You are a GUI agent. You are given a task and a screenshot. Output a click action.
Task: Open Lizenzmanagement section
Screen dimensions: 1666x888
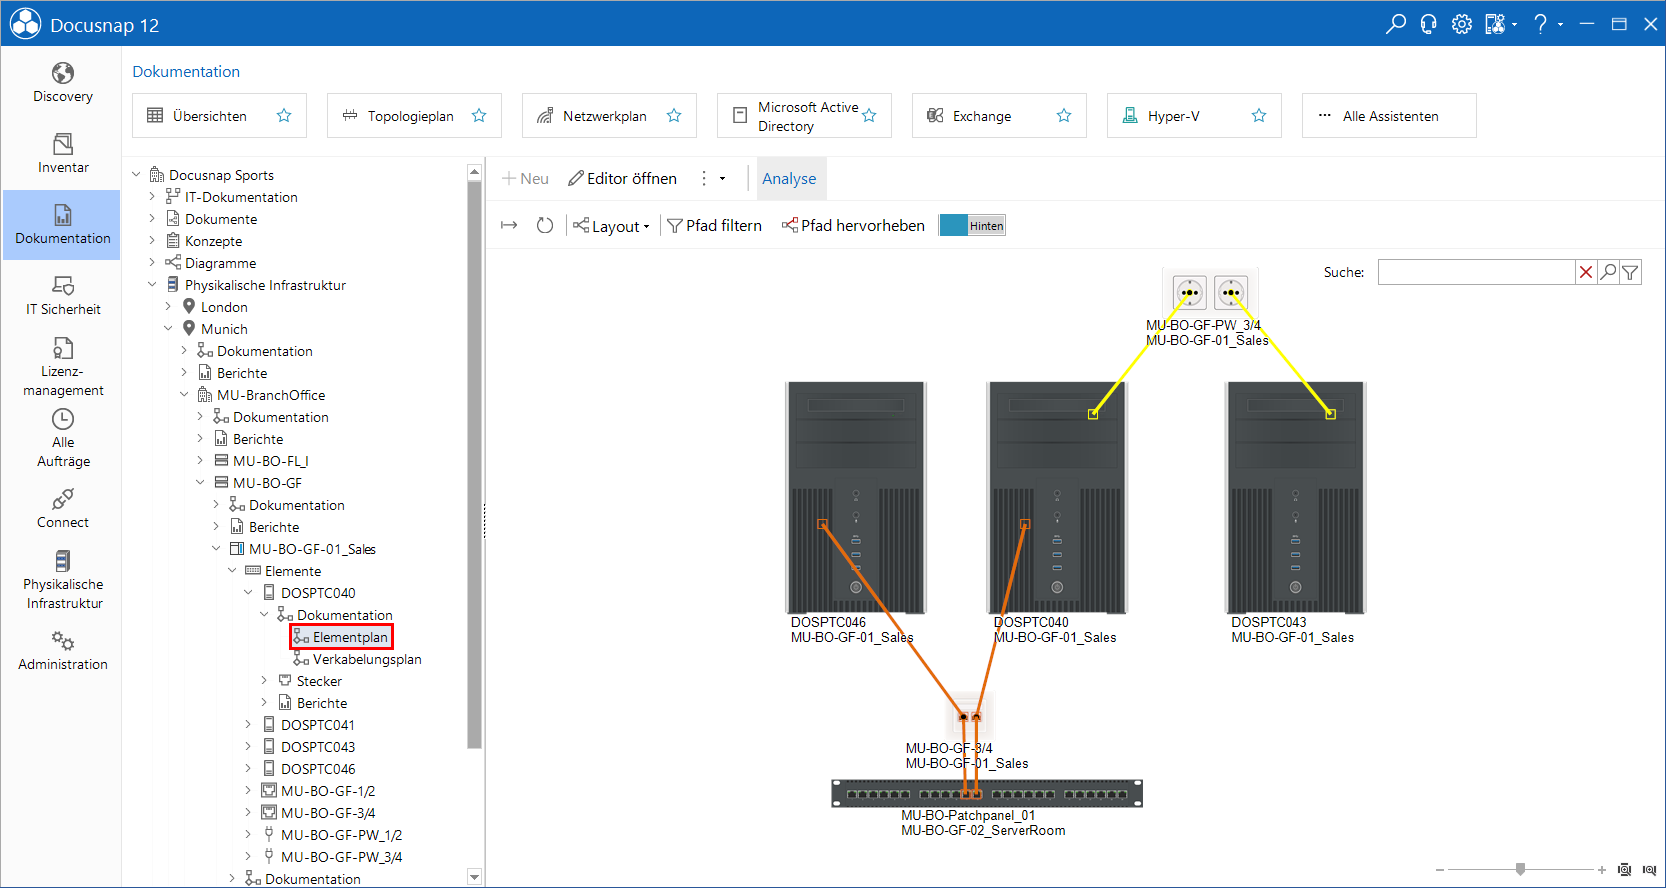pyautogui.click(x=62, y=367)
